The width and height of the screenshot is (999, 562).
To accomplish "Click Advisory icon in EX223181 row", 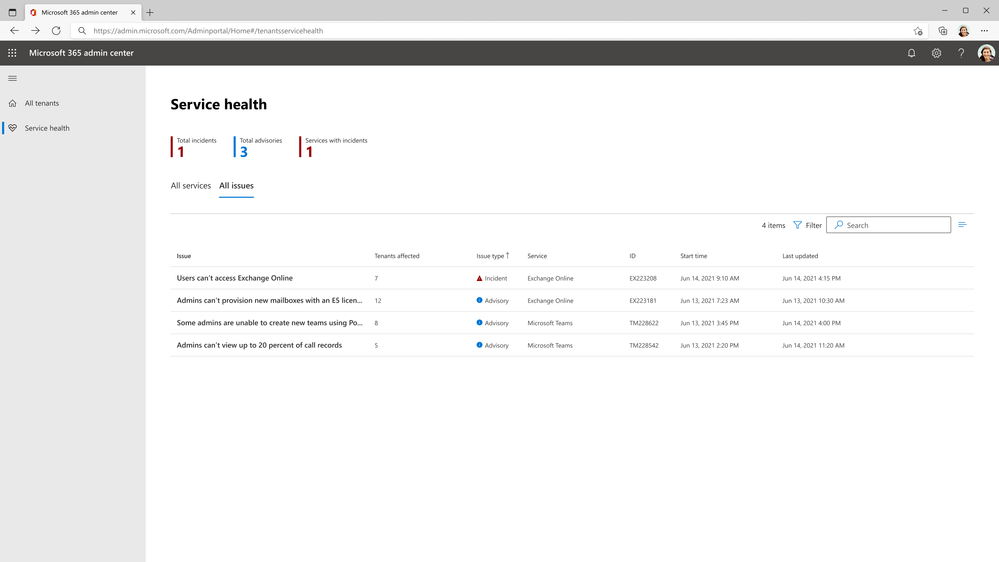I will [479, 300].
